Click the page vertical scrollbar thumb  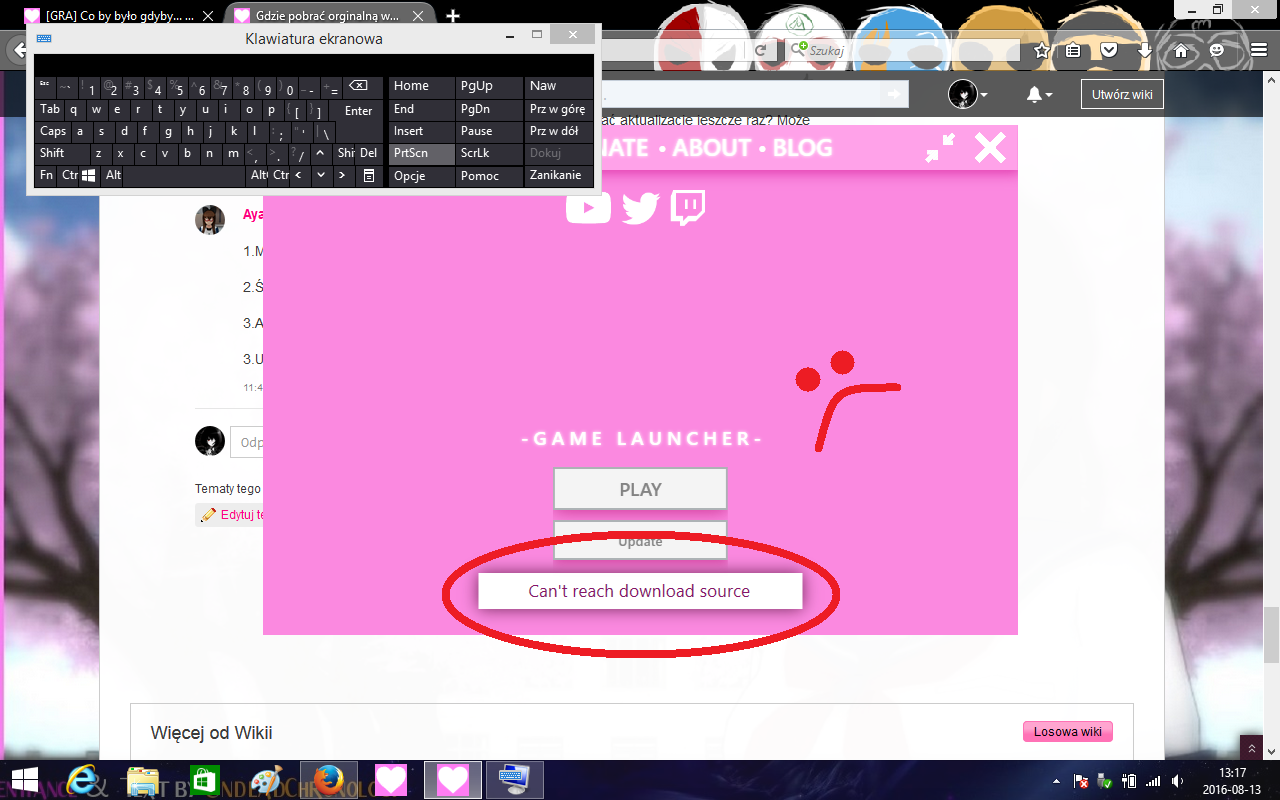(x=1272, y=633)
